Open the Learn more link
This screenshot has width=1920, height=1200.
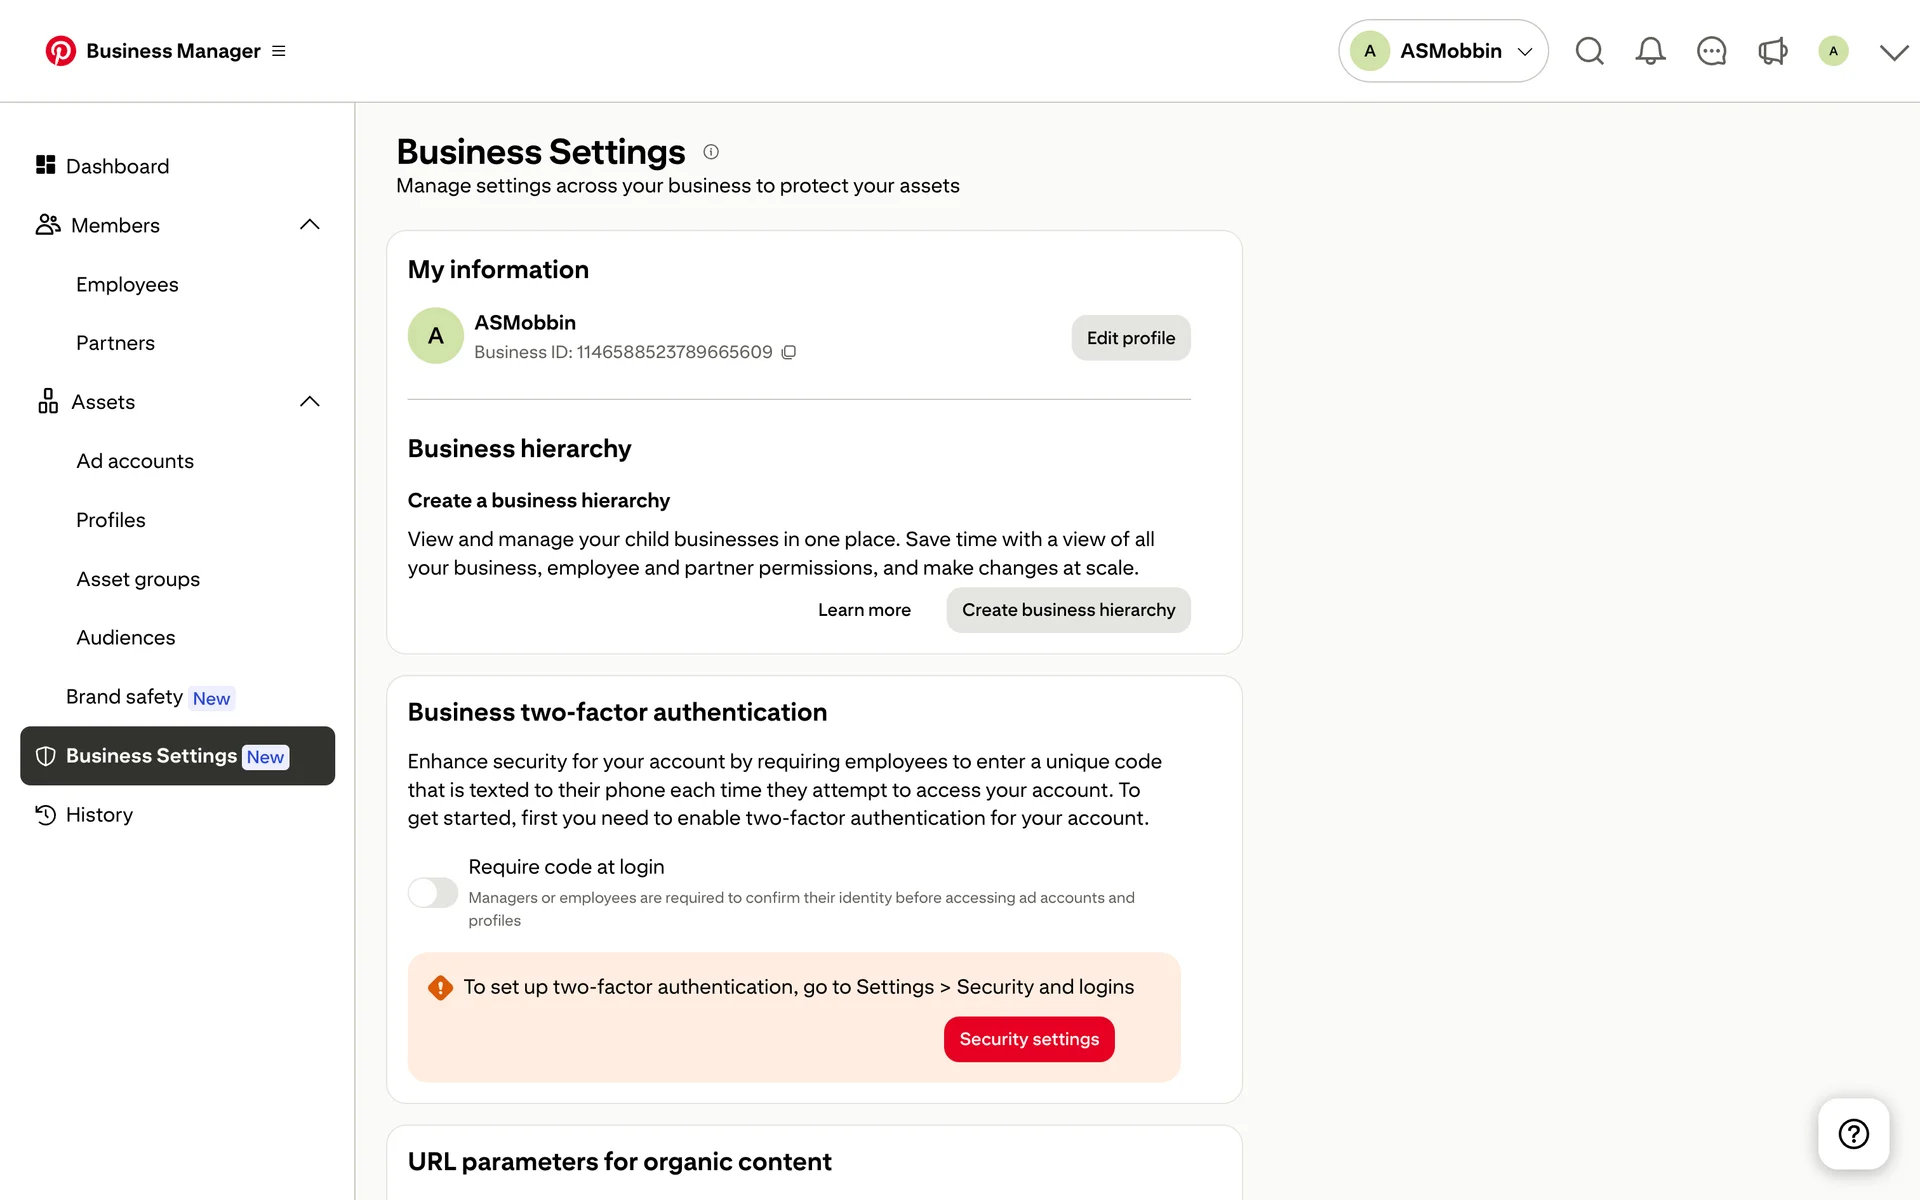(x=864, y=610)
